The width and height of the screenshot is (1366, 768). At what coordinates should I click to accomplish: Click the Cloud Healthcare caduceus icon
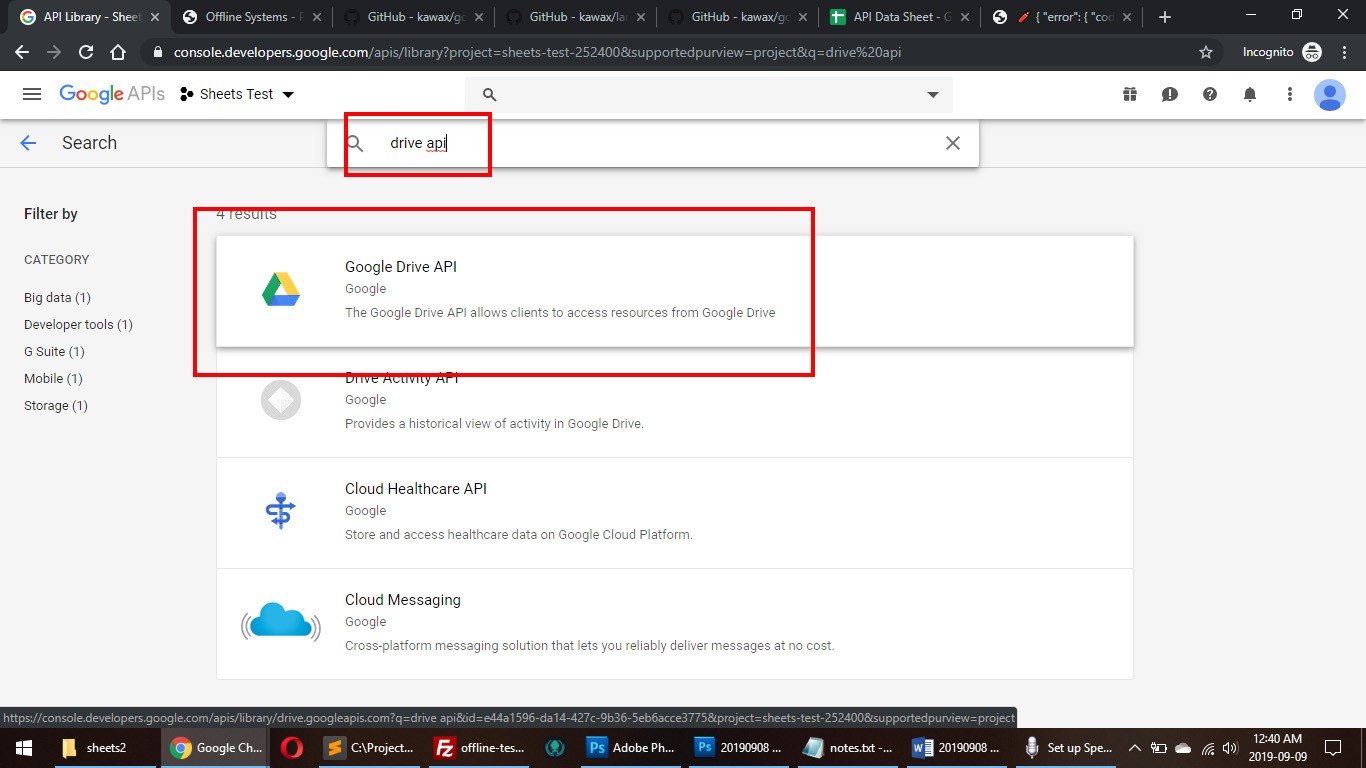(281, 511)
